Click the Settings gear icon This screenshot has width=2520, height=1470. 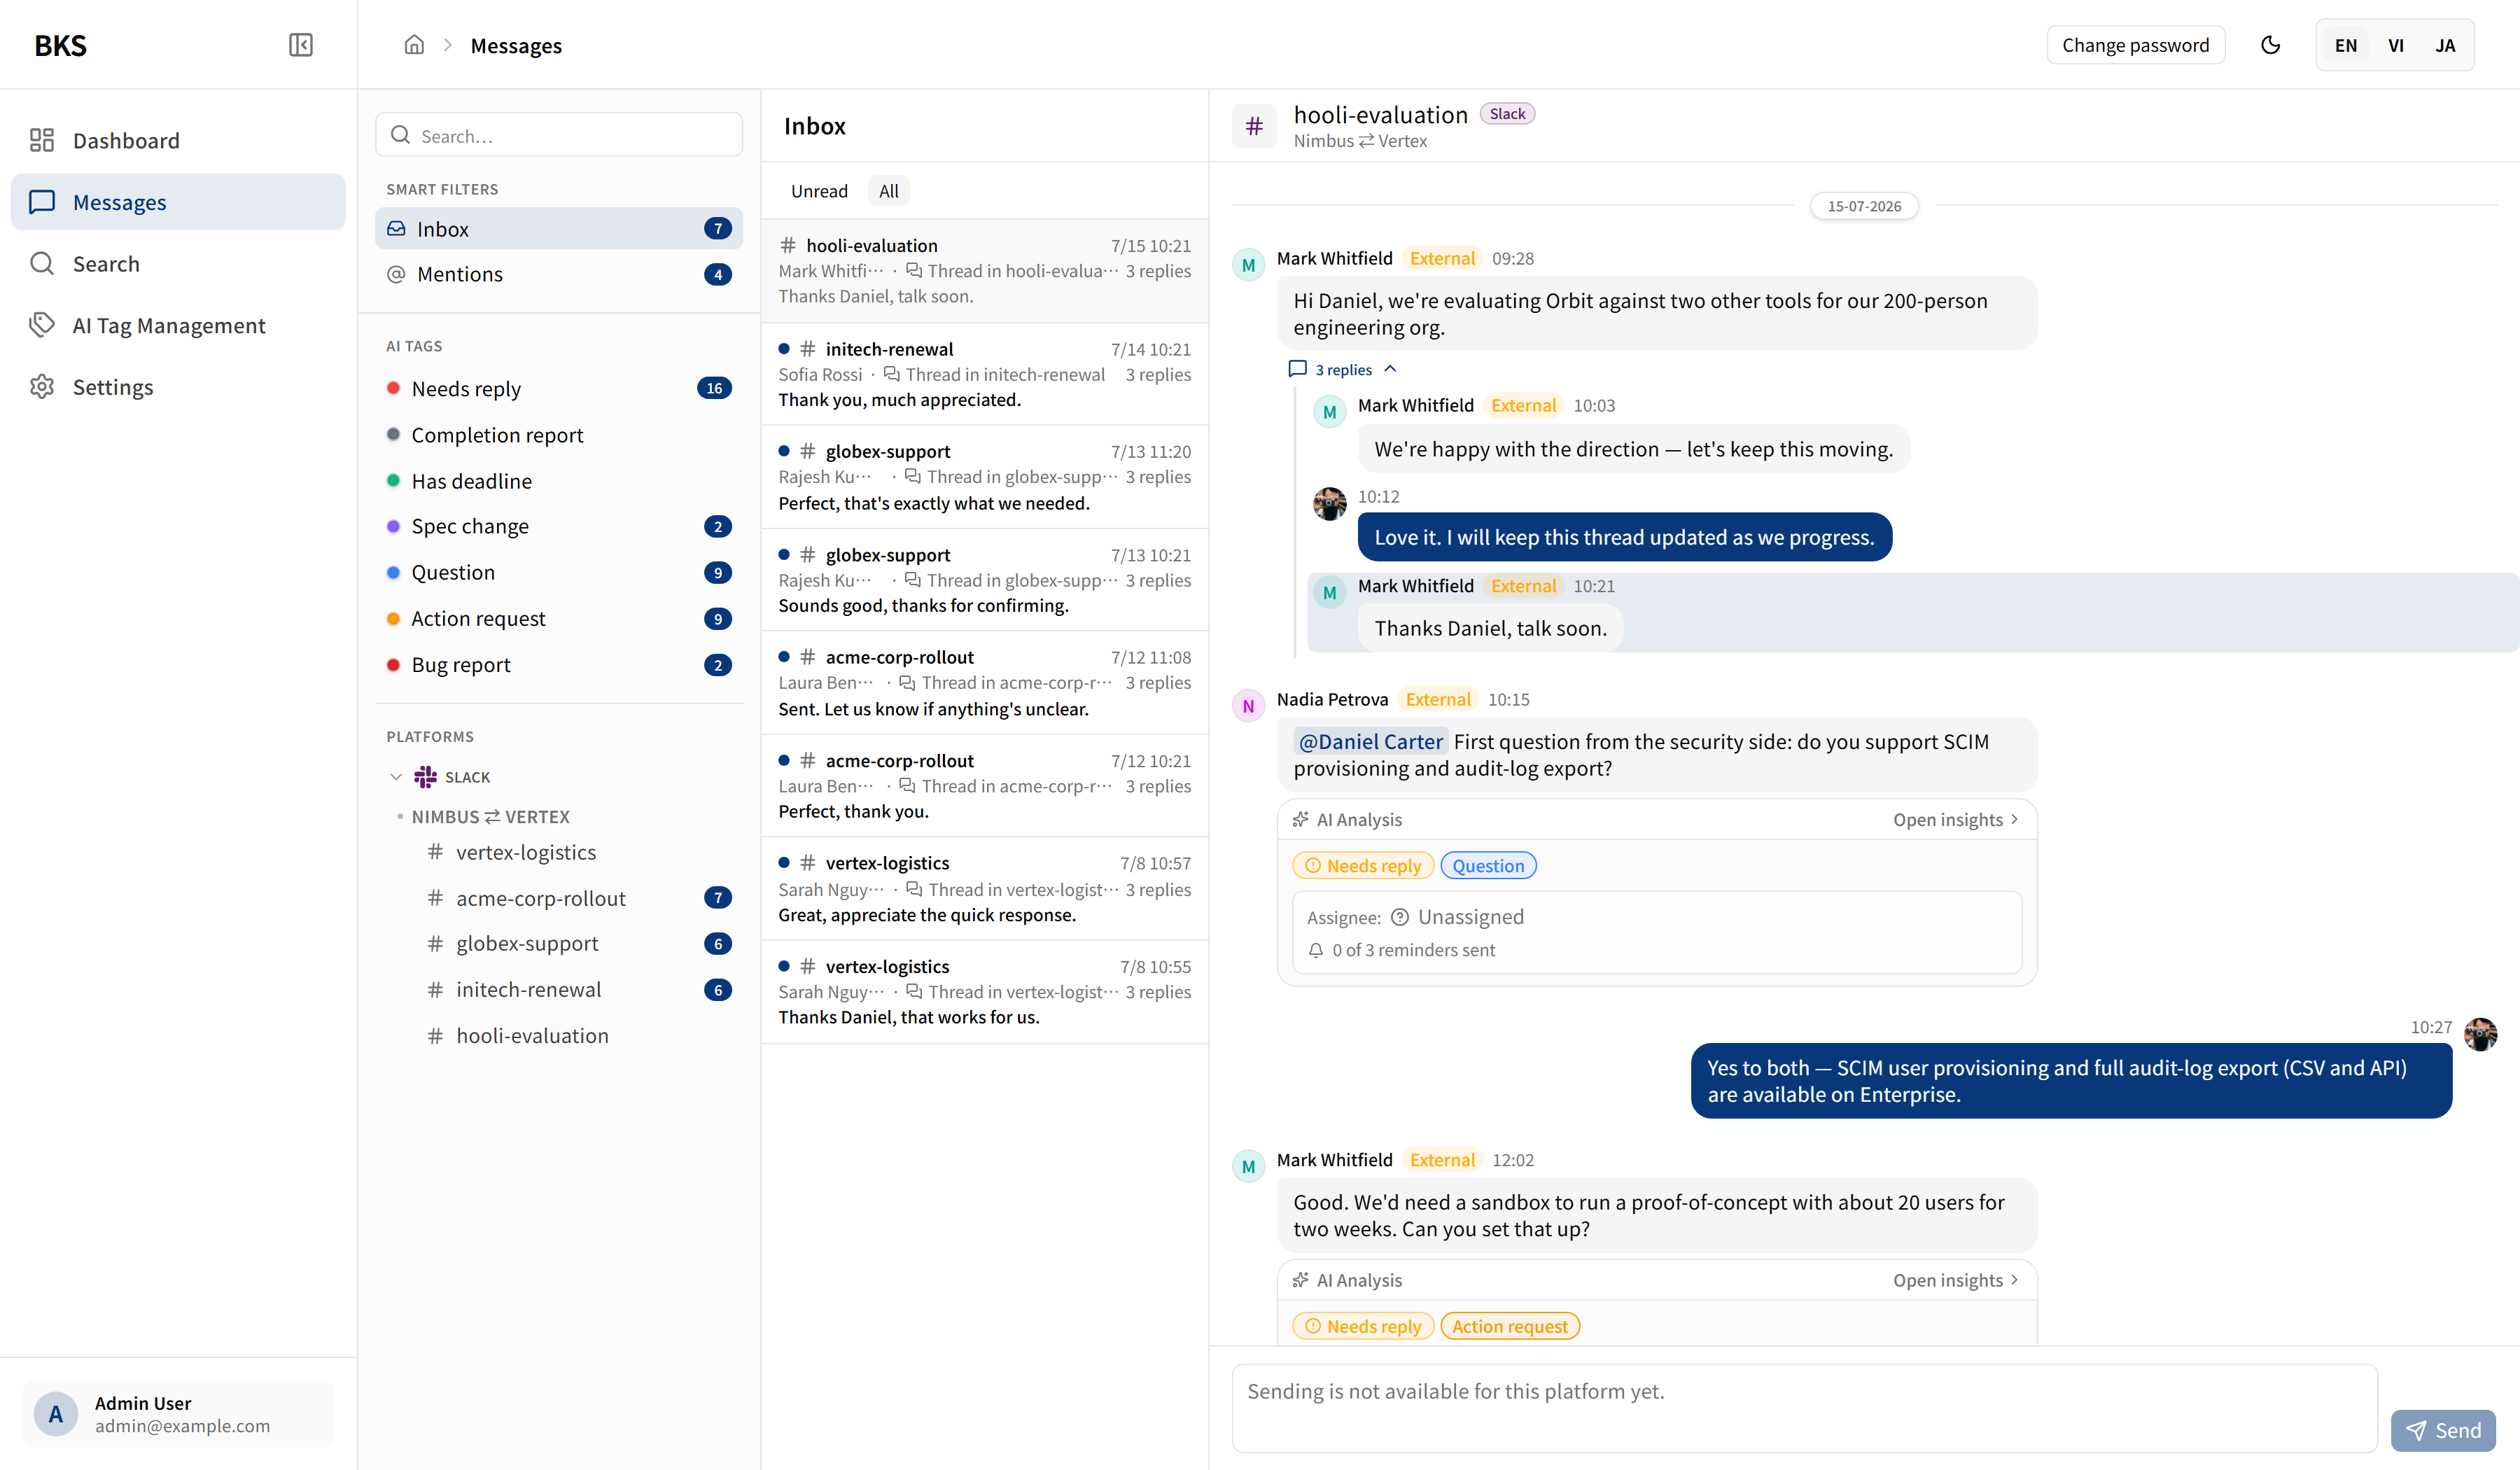[42, 387]
